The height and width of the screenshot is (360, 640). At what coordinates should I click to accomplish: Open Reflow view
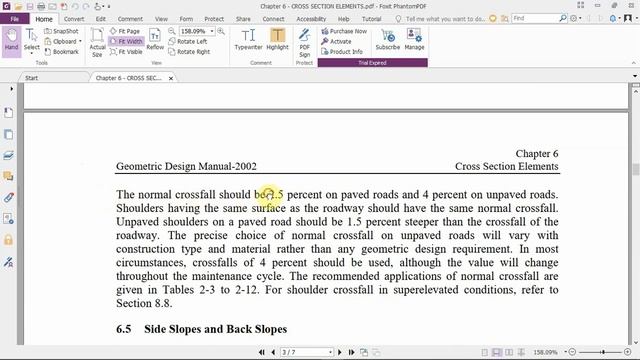coord(155,40)
